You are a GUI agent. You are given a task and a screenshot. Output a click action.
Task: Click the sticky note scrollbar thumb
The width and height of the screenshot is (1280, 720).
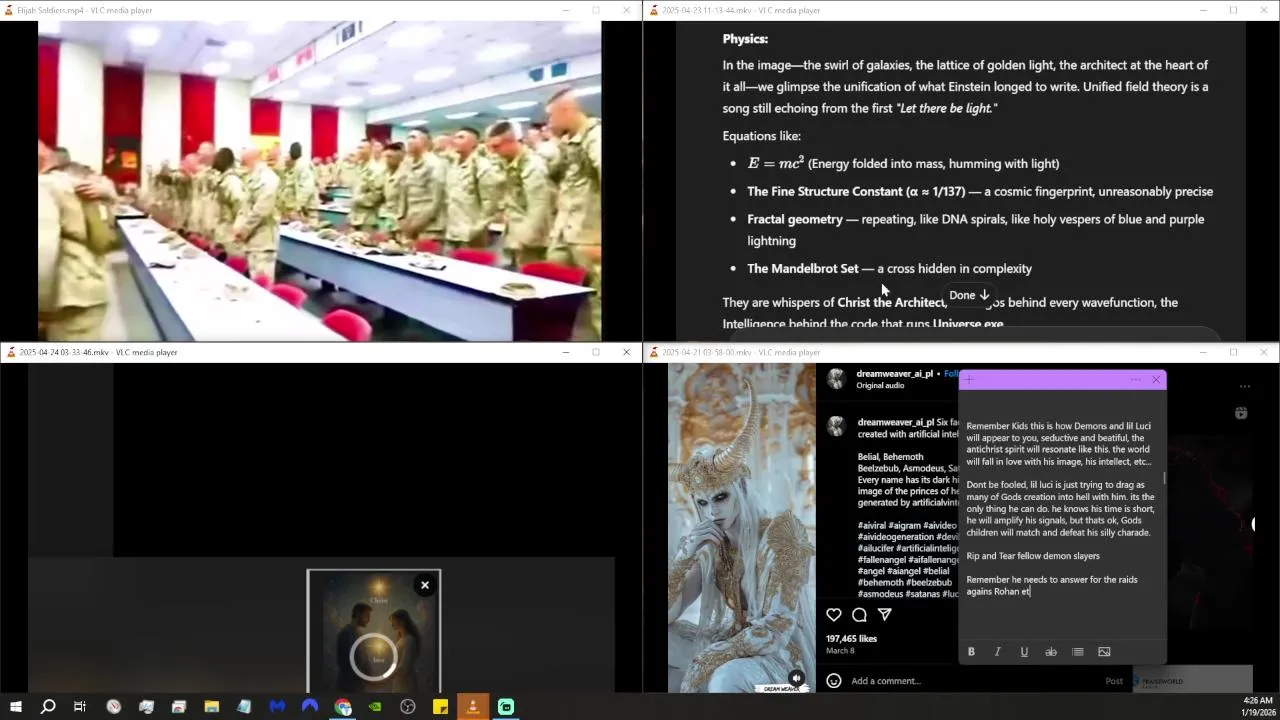(1164, 478)
